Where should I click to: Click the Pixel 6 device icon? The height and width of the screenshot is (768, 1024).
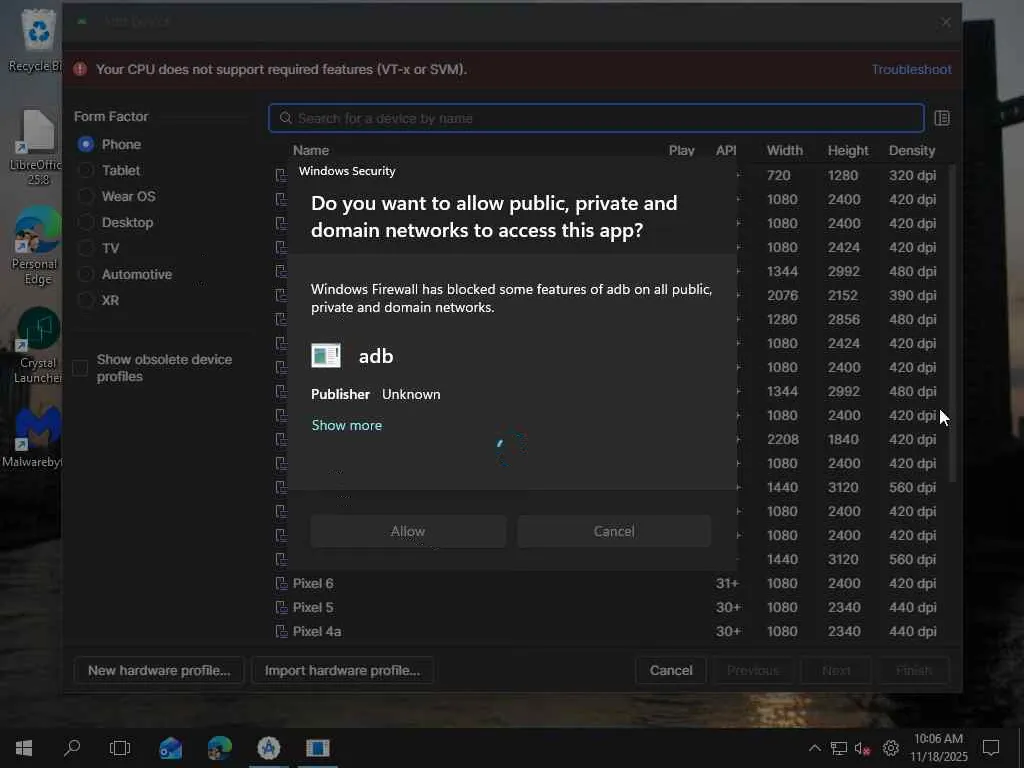pyautogui.click(x=281, y=583)
